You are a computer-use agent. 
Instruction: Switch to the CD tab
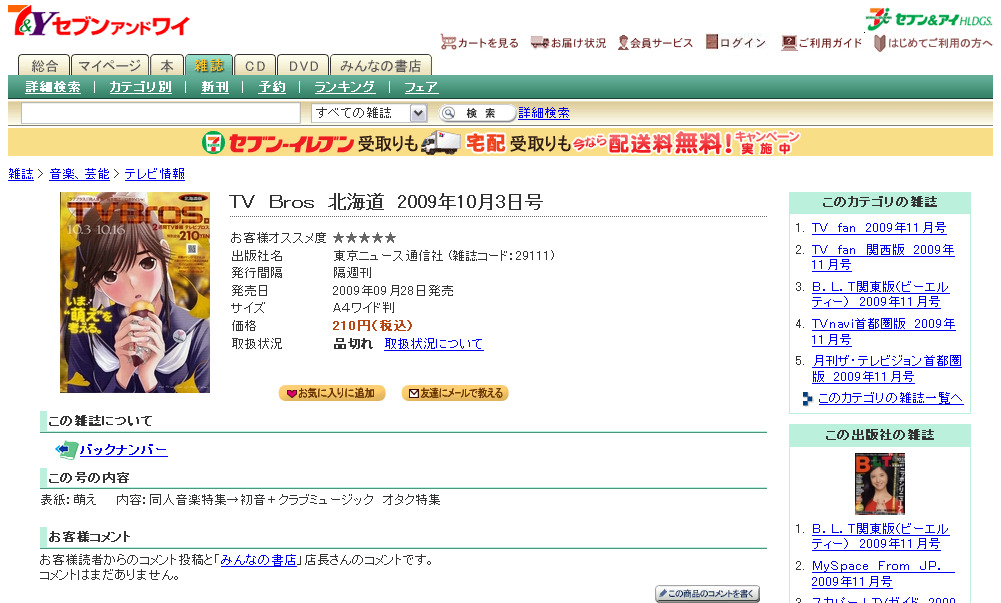(x=255, y=66)
